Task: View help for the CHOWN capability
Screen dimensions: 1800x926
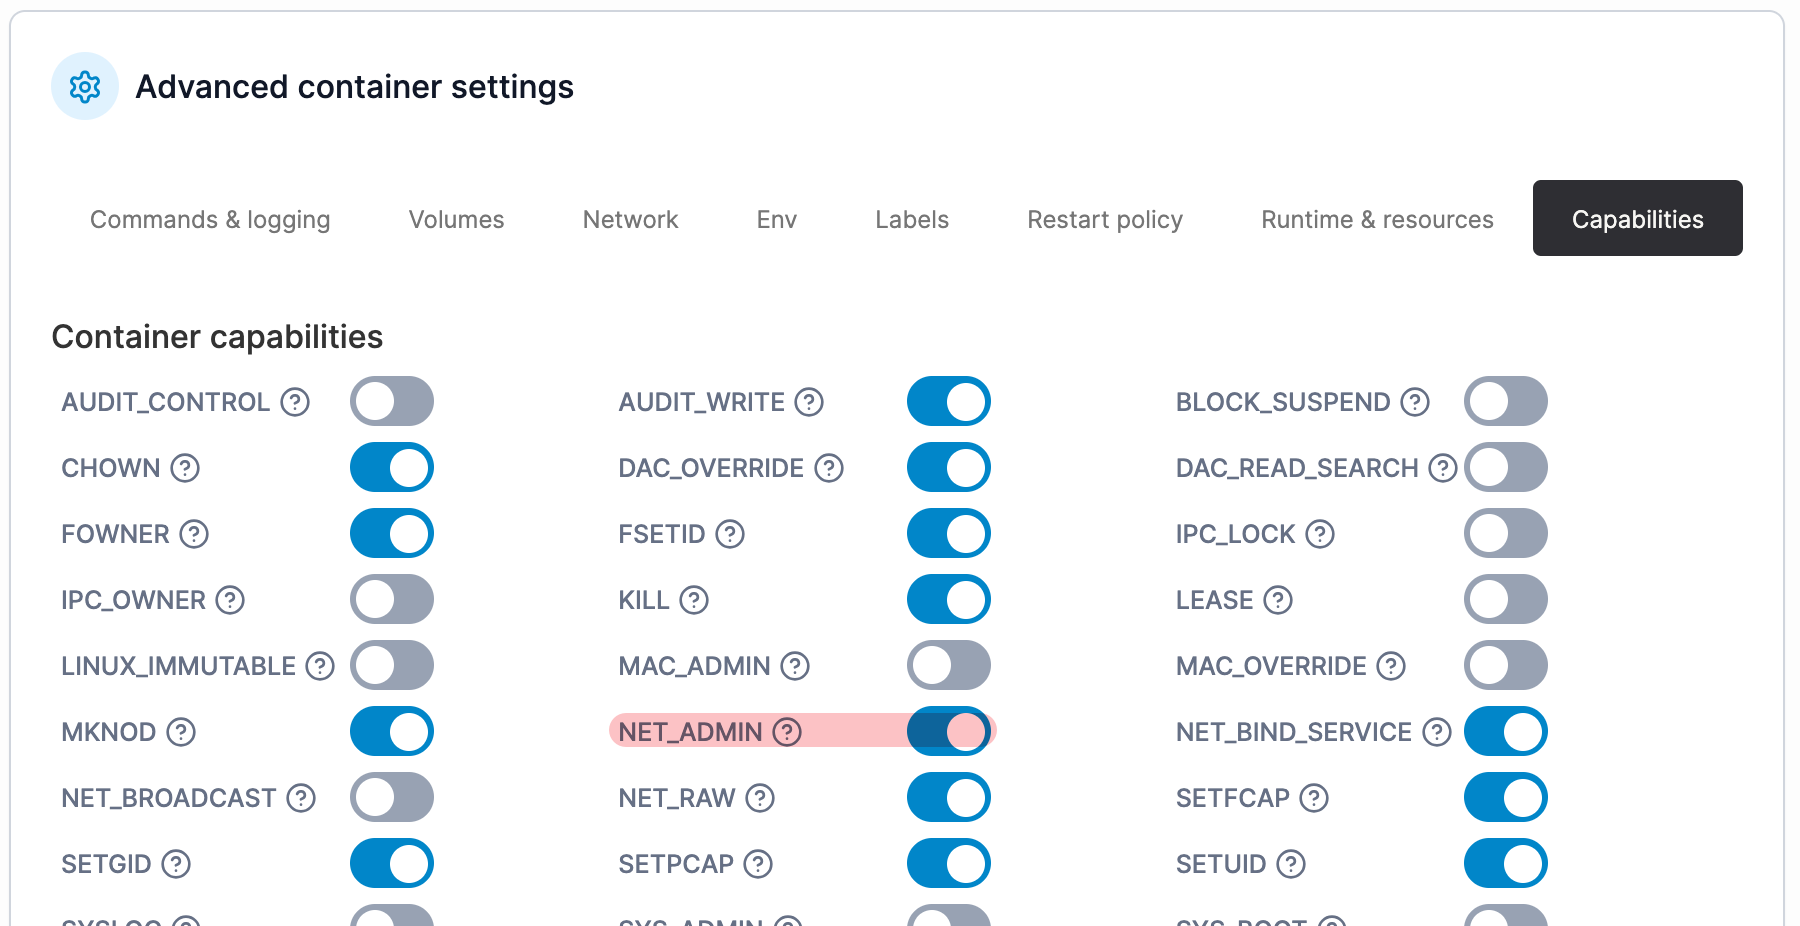Action: point(186,467)
